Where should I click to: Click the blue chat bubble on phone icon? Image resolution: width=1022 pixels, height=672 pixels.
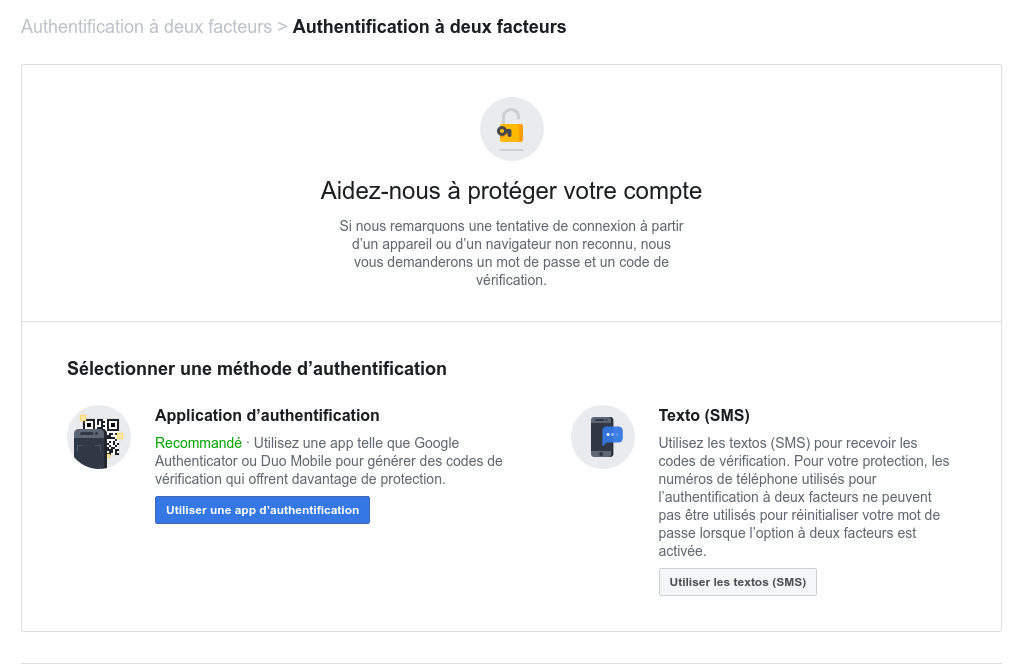613,435
